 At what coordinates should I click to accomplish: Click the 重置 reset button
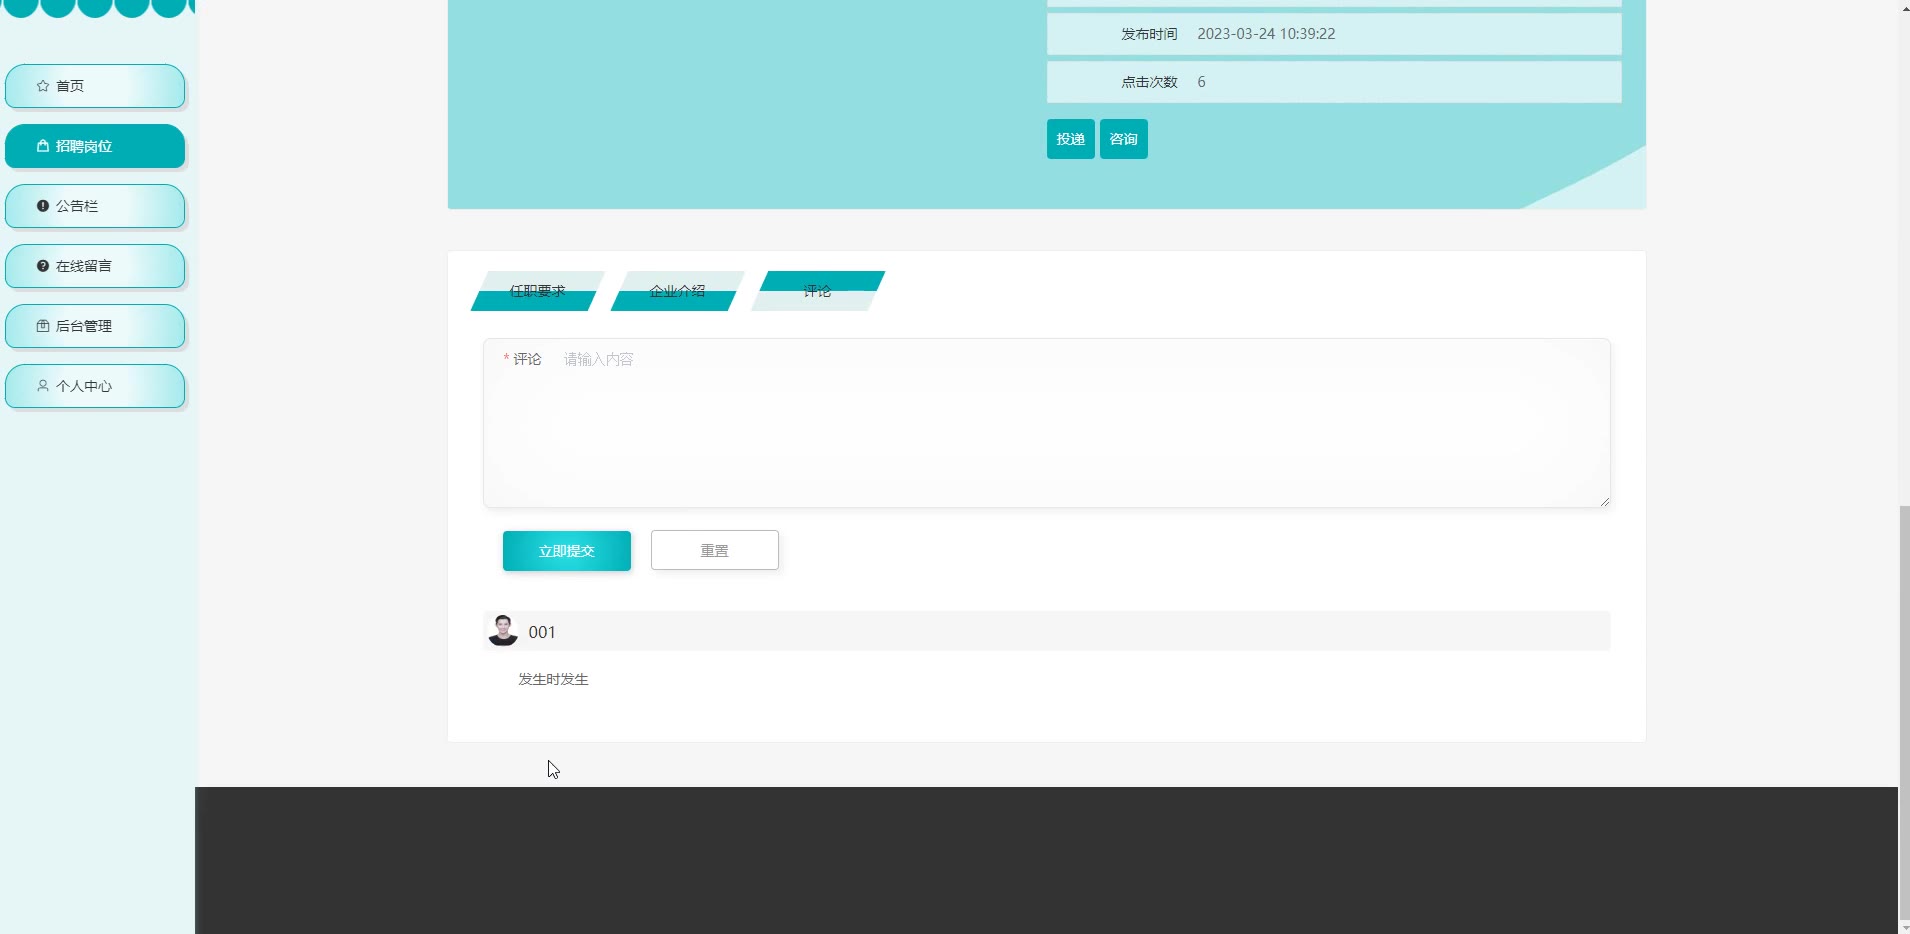714,551
